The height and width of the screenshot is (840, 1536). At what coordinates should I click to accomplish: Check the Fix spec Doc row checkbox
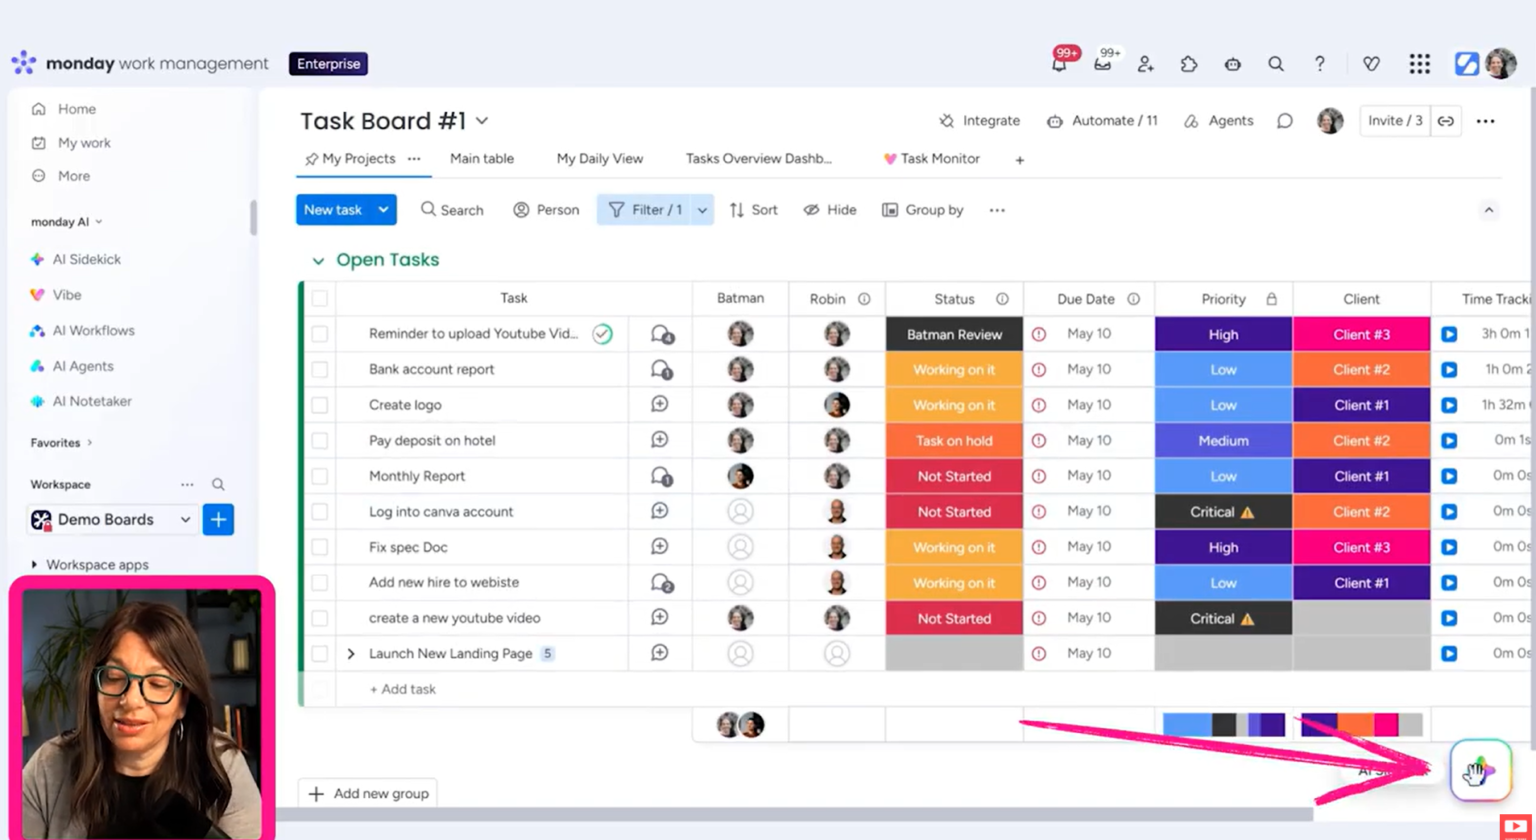[320, 547]
